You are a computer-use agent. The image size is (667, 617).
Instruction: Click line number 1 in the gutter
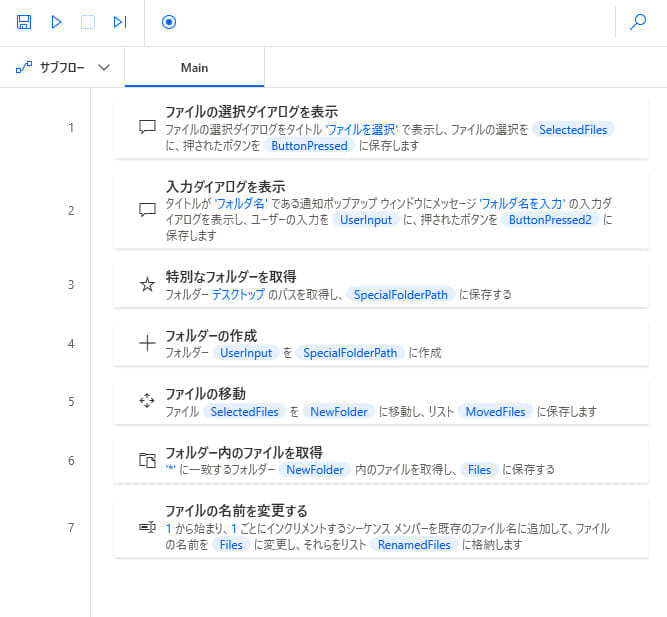click(x=71, y=127)
